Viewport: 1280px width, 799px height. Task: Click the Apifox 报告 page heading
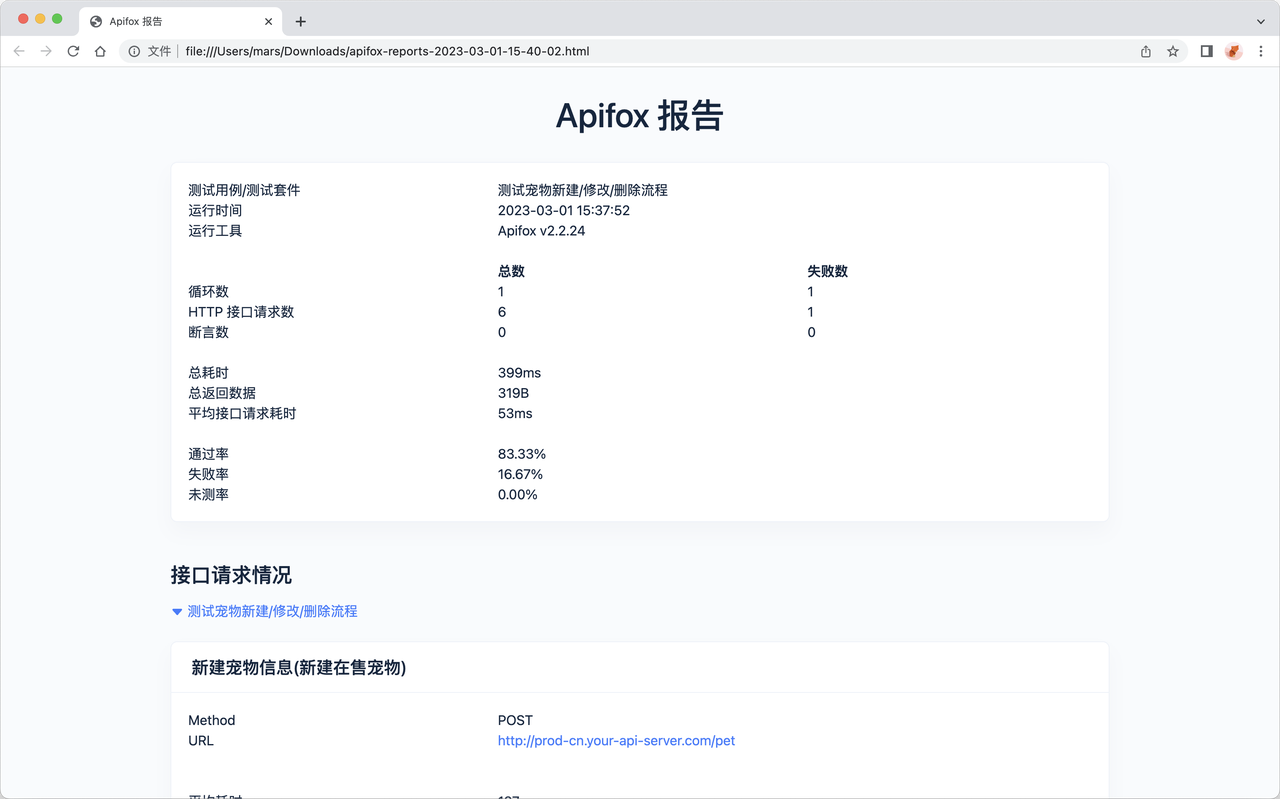(640, 116)
